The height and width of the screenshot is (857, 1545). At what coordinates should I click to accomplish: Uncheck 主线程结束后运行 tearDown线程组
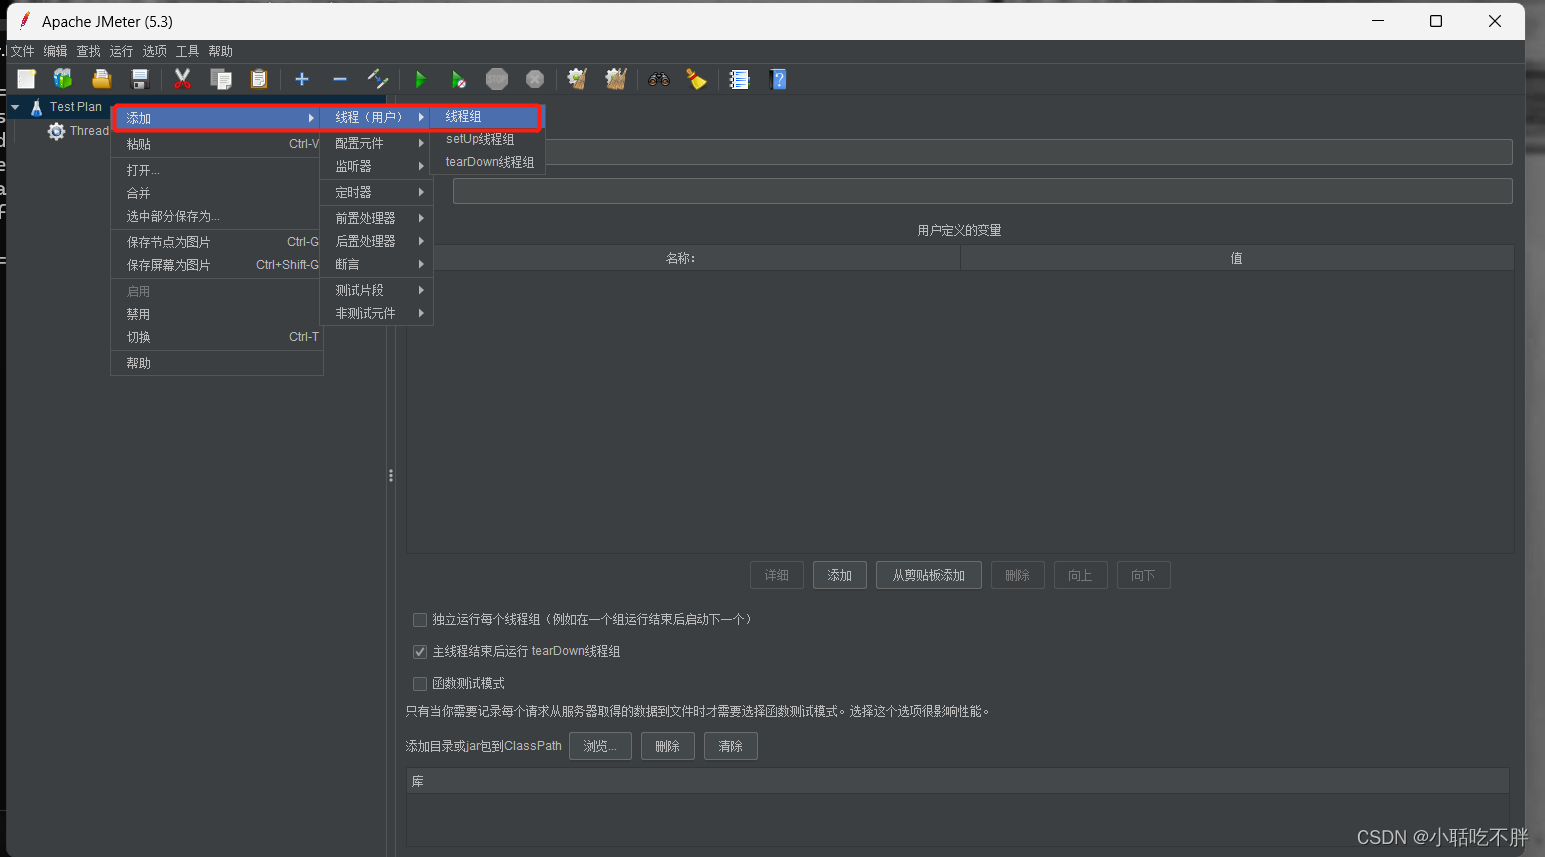(420, 652)
